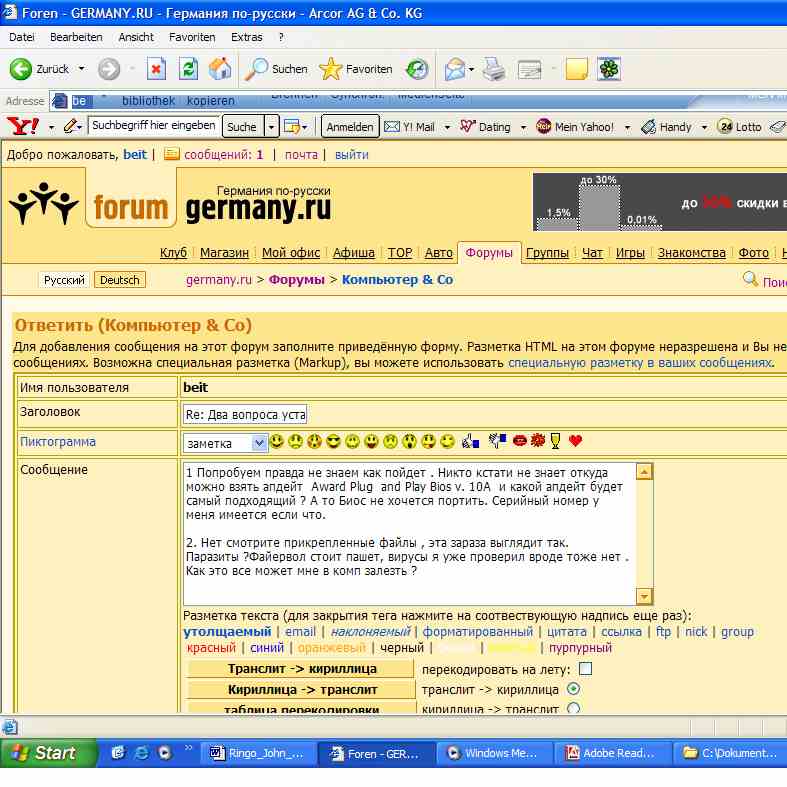
Task: Pick the surprised open-mouth smiley
Action: tap(409, 442)
